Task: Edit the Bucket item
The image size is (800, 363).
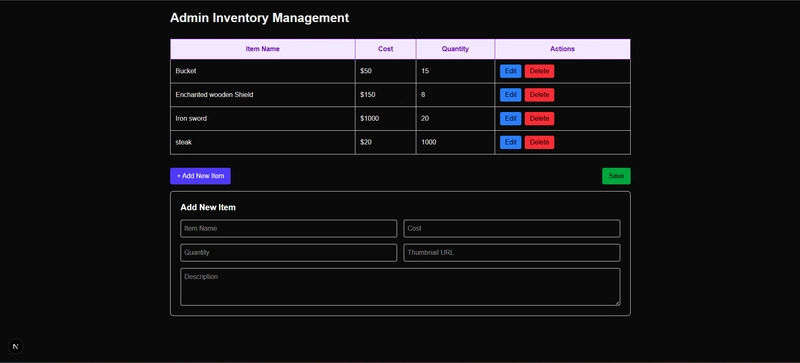Action: point(510,71)
